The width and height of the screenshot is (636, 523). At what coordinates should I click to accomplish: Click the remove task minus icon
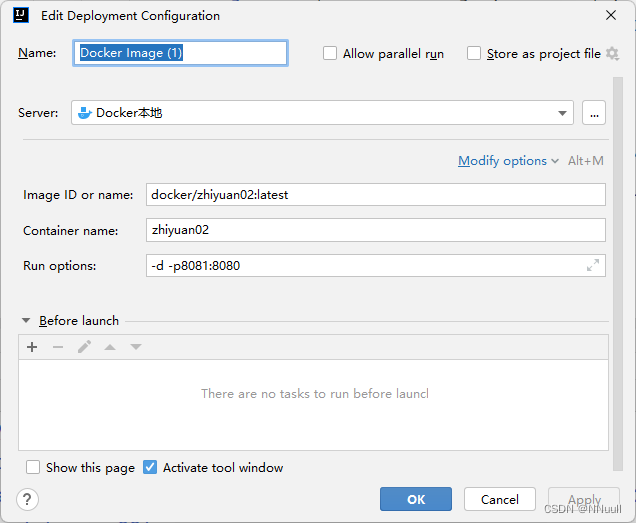(58, 347)
